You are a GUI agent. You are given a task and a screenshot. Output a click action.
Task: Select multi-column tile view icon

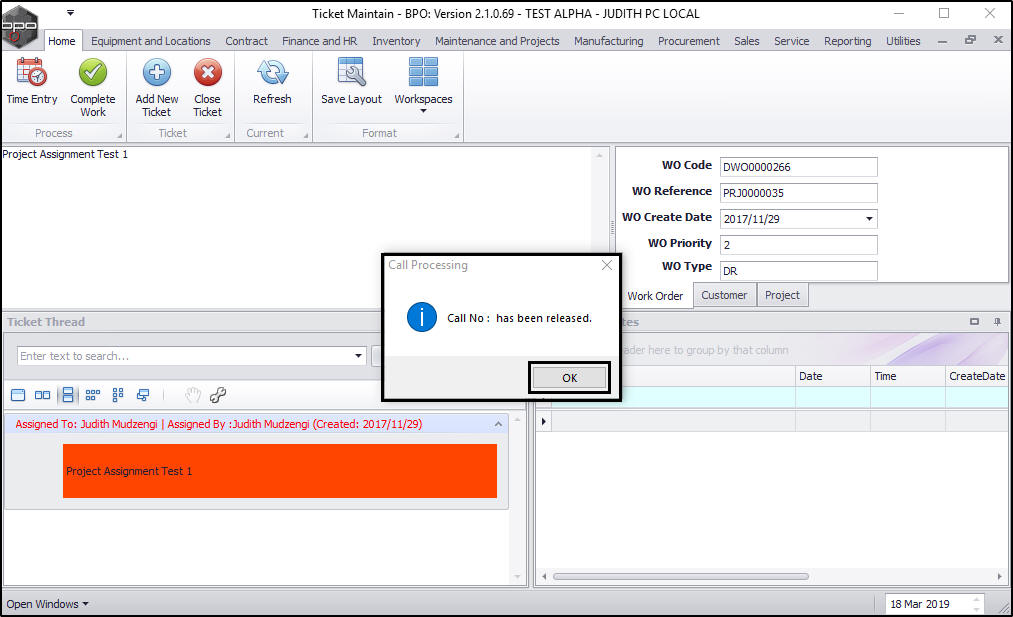[x=118, y=395]
